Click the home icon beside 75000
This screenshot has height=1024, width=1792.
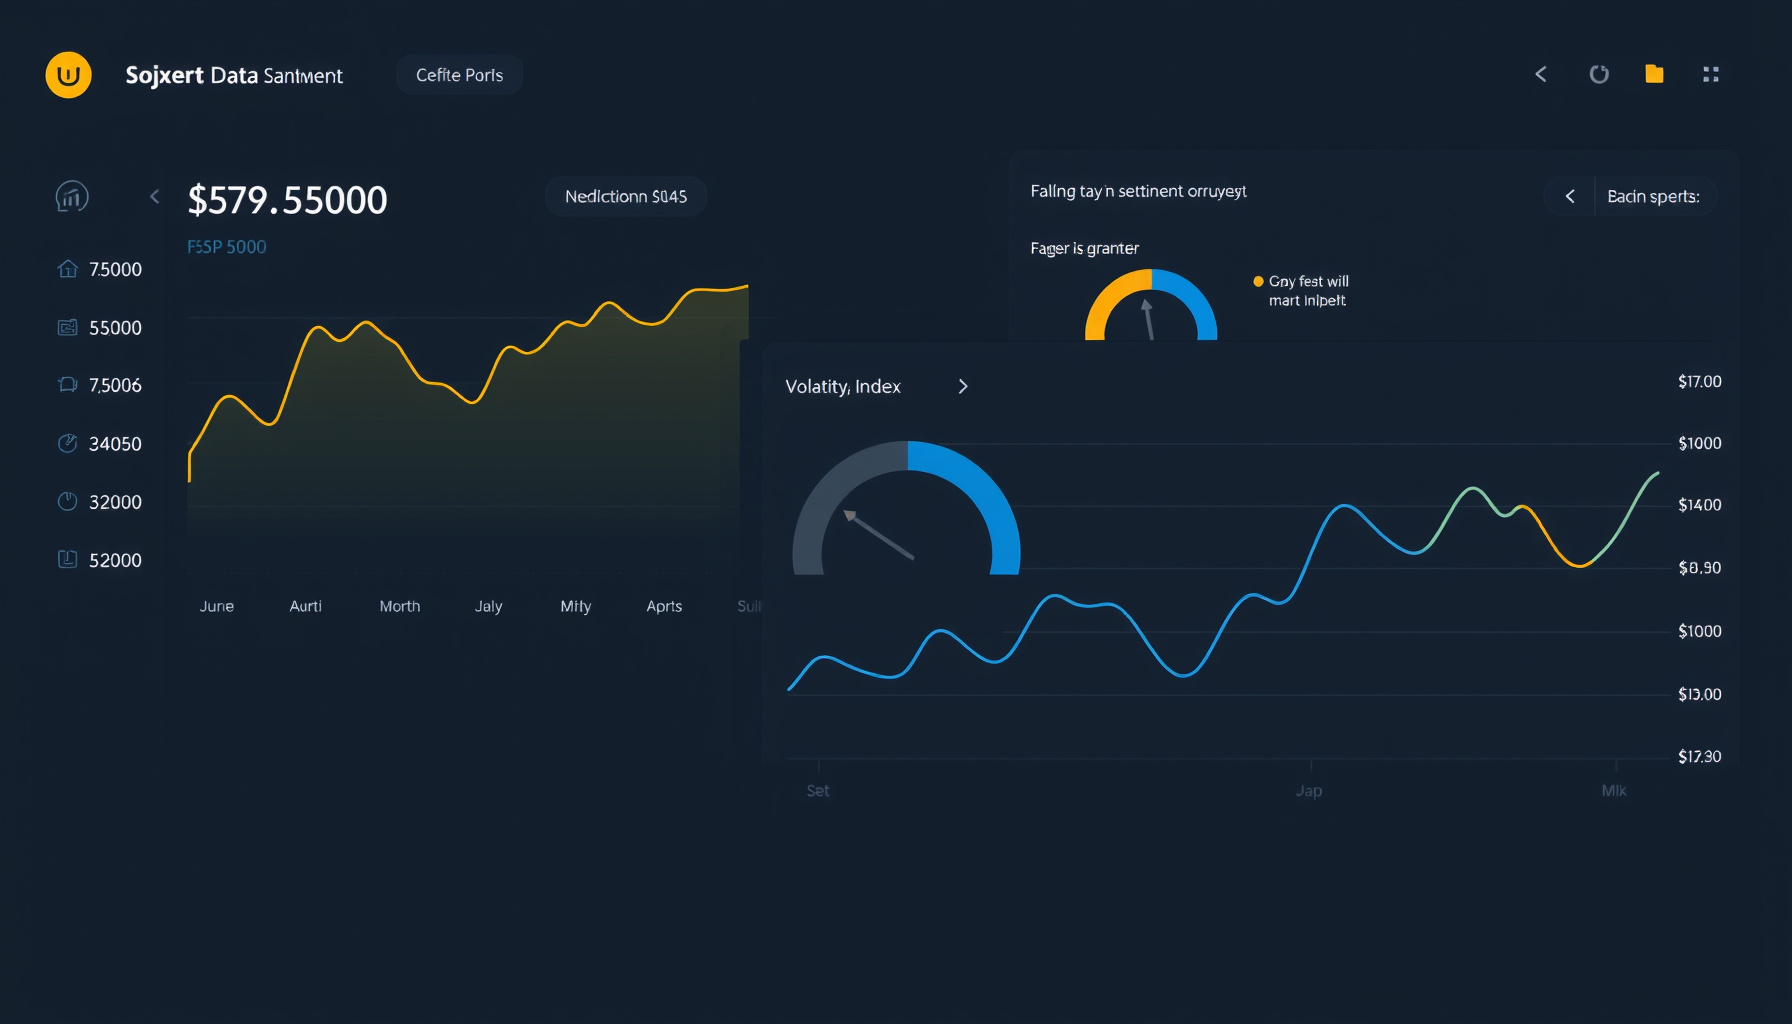tap(67, 269)
